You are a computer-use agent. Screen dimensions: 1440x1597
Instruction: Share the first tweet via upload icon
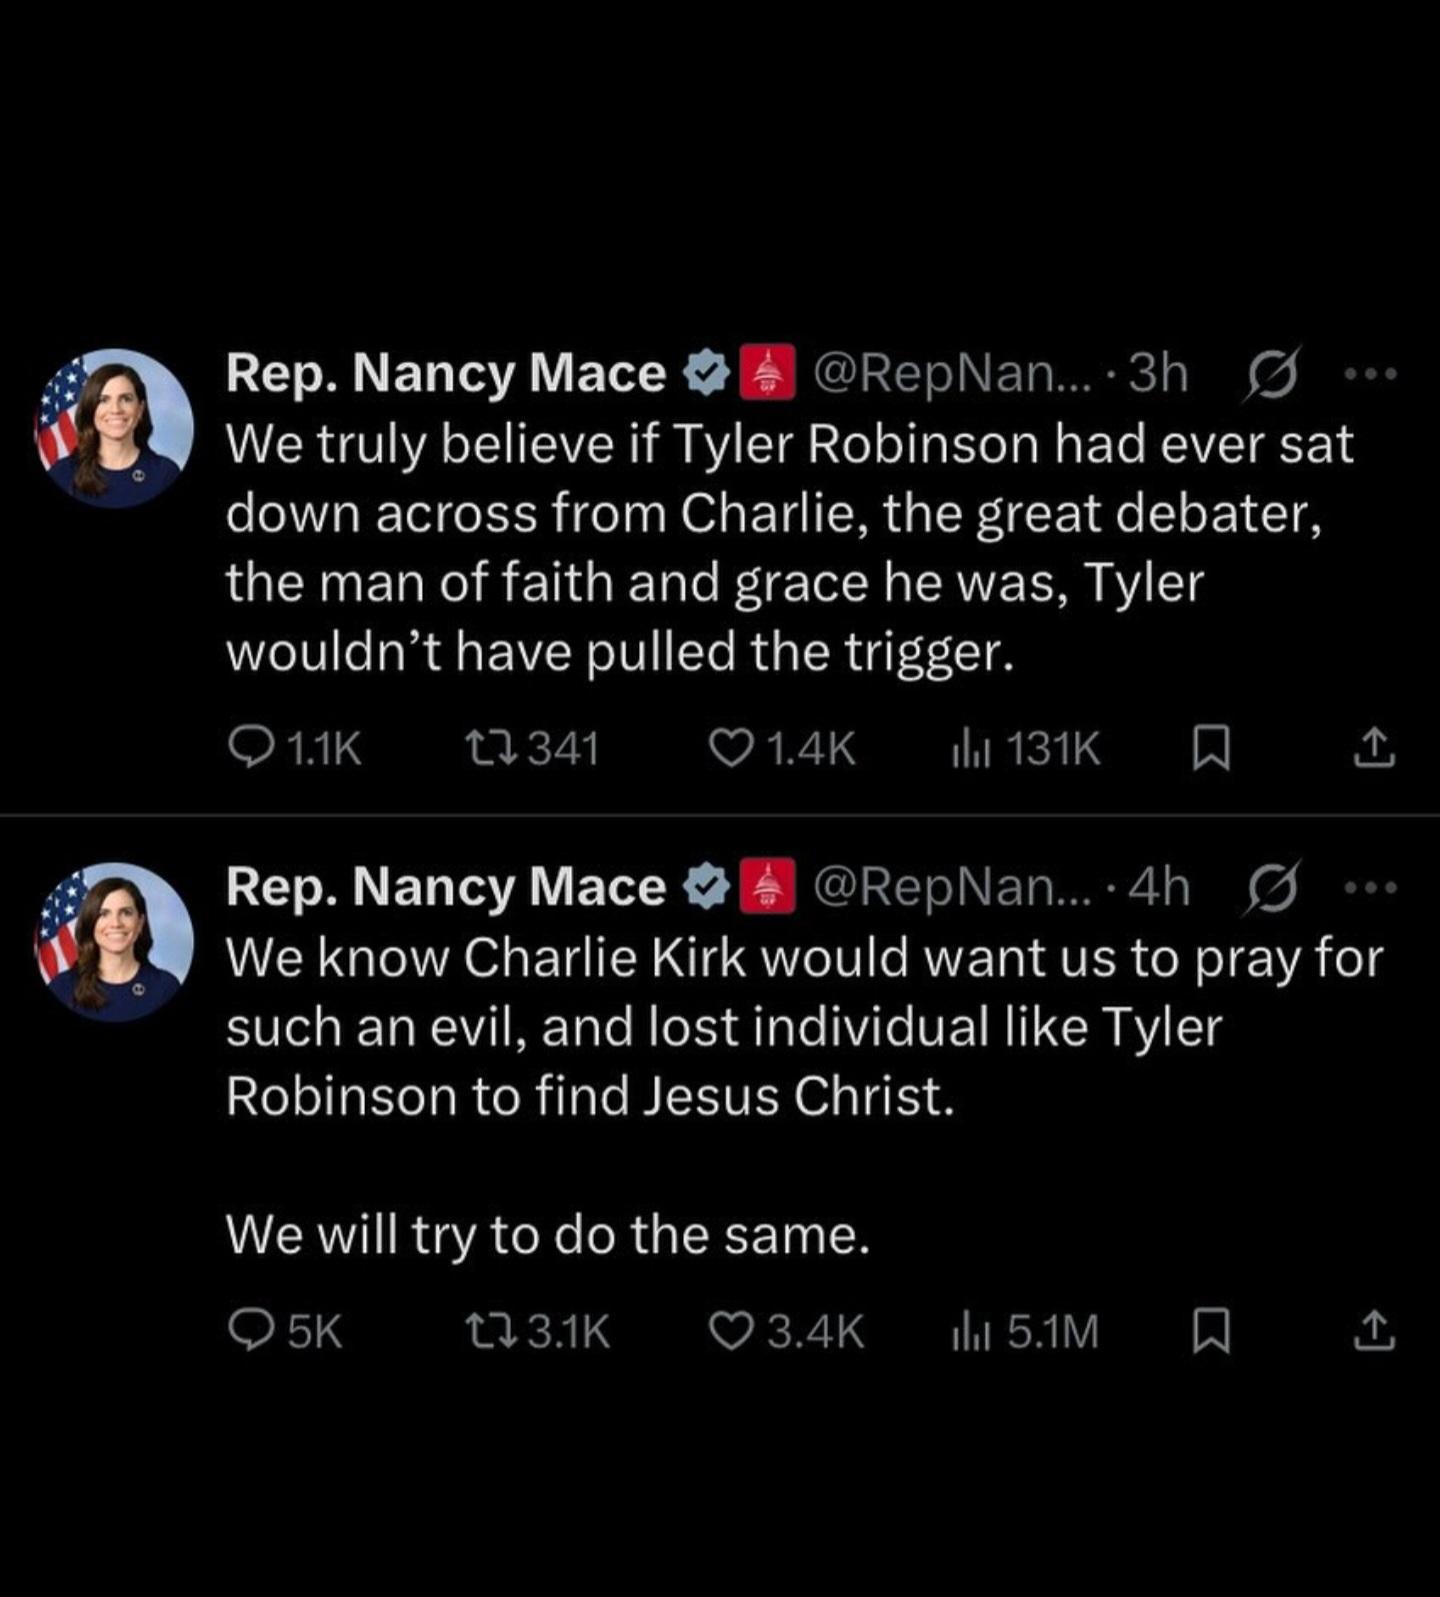tap(1374, 748)
